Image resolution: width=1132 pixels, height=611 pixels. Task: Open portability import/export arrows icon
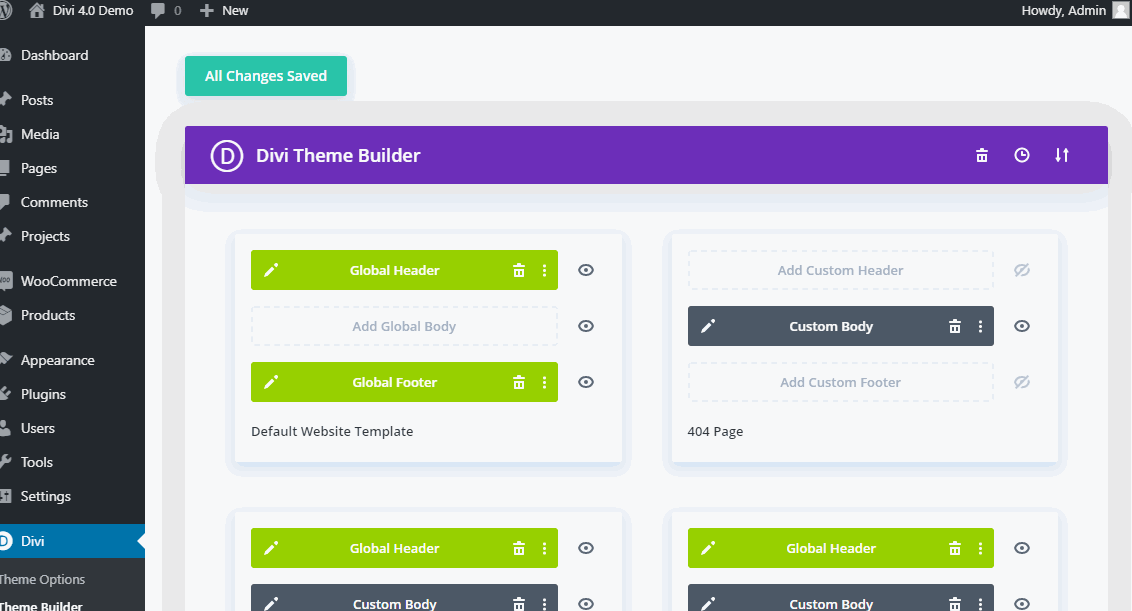tap(1061, 155)
